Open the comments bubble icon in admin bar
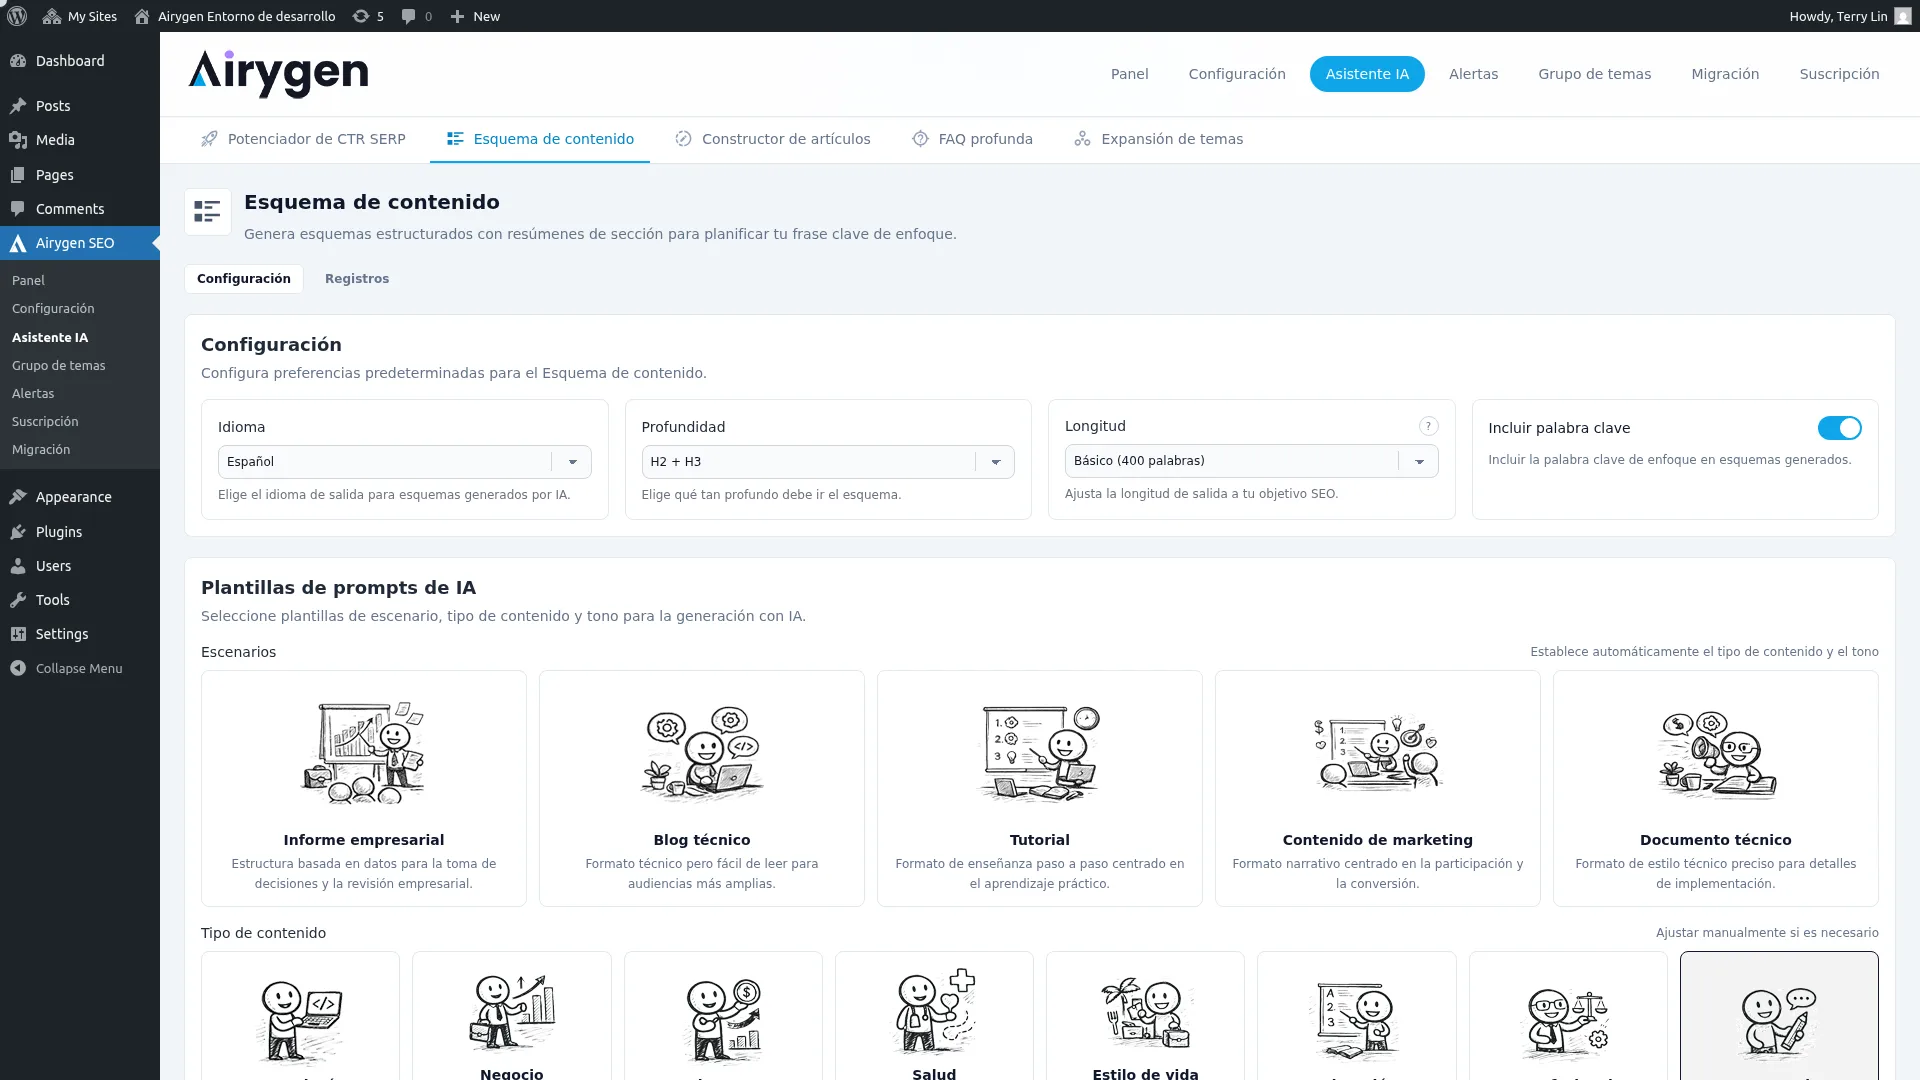This screenshot has width=1920, height=1080. coord(417,16)
